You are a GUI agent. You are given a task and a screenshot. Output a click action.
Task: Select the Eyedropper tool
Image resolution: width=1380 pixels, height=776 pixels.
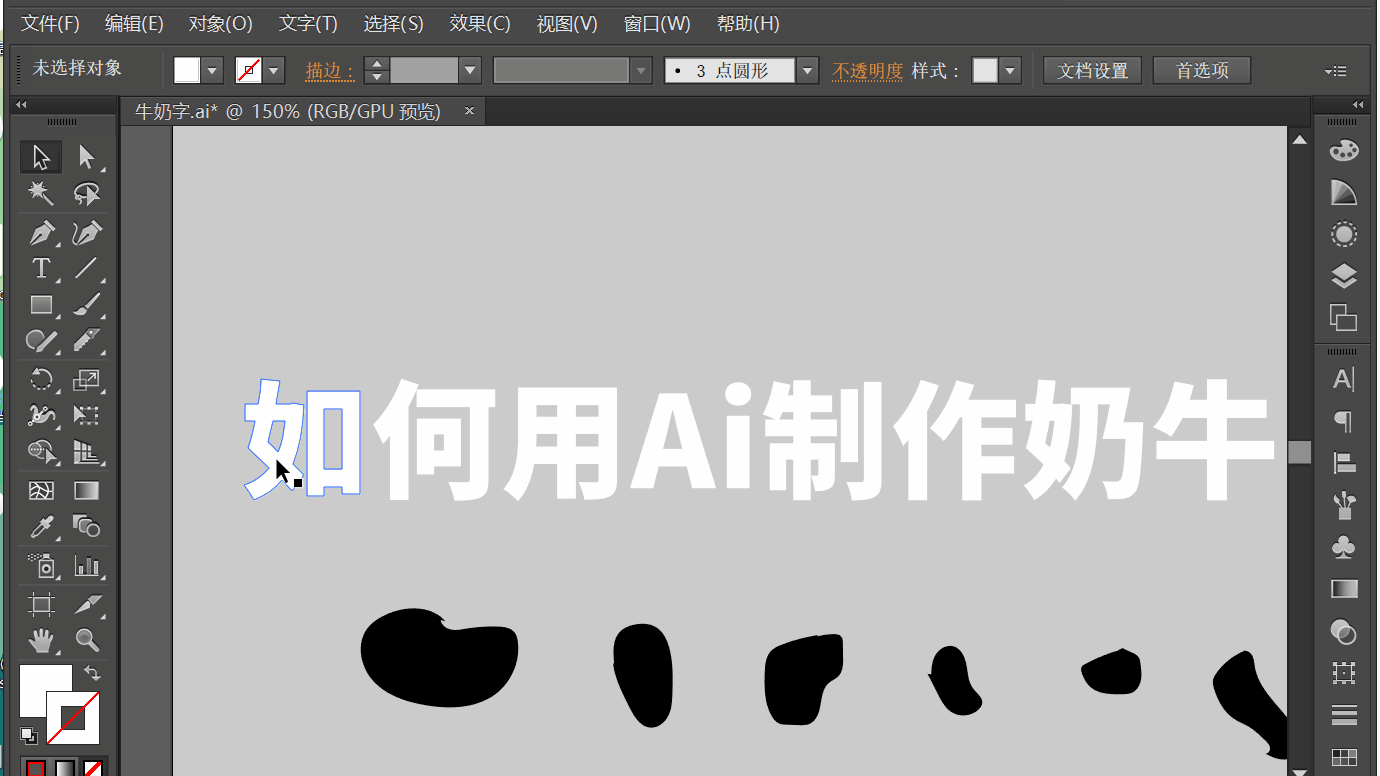point(41,527)
